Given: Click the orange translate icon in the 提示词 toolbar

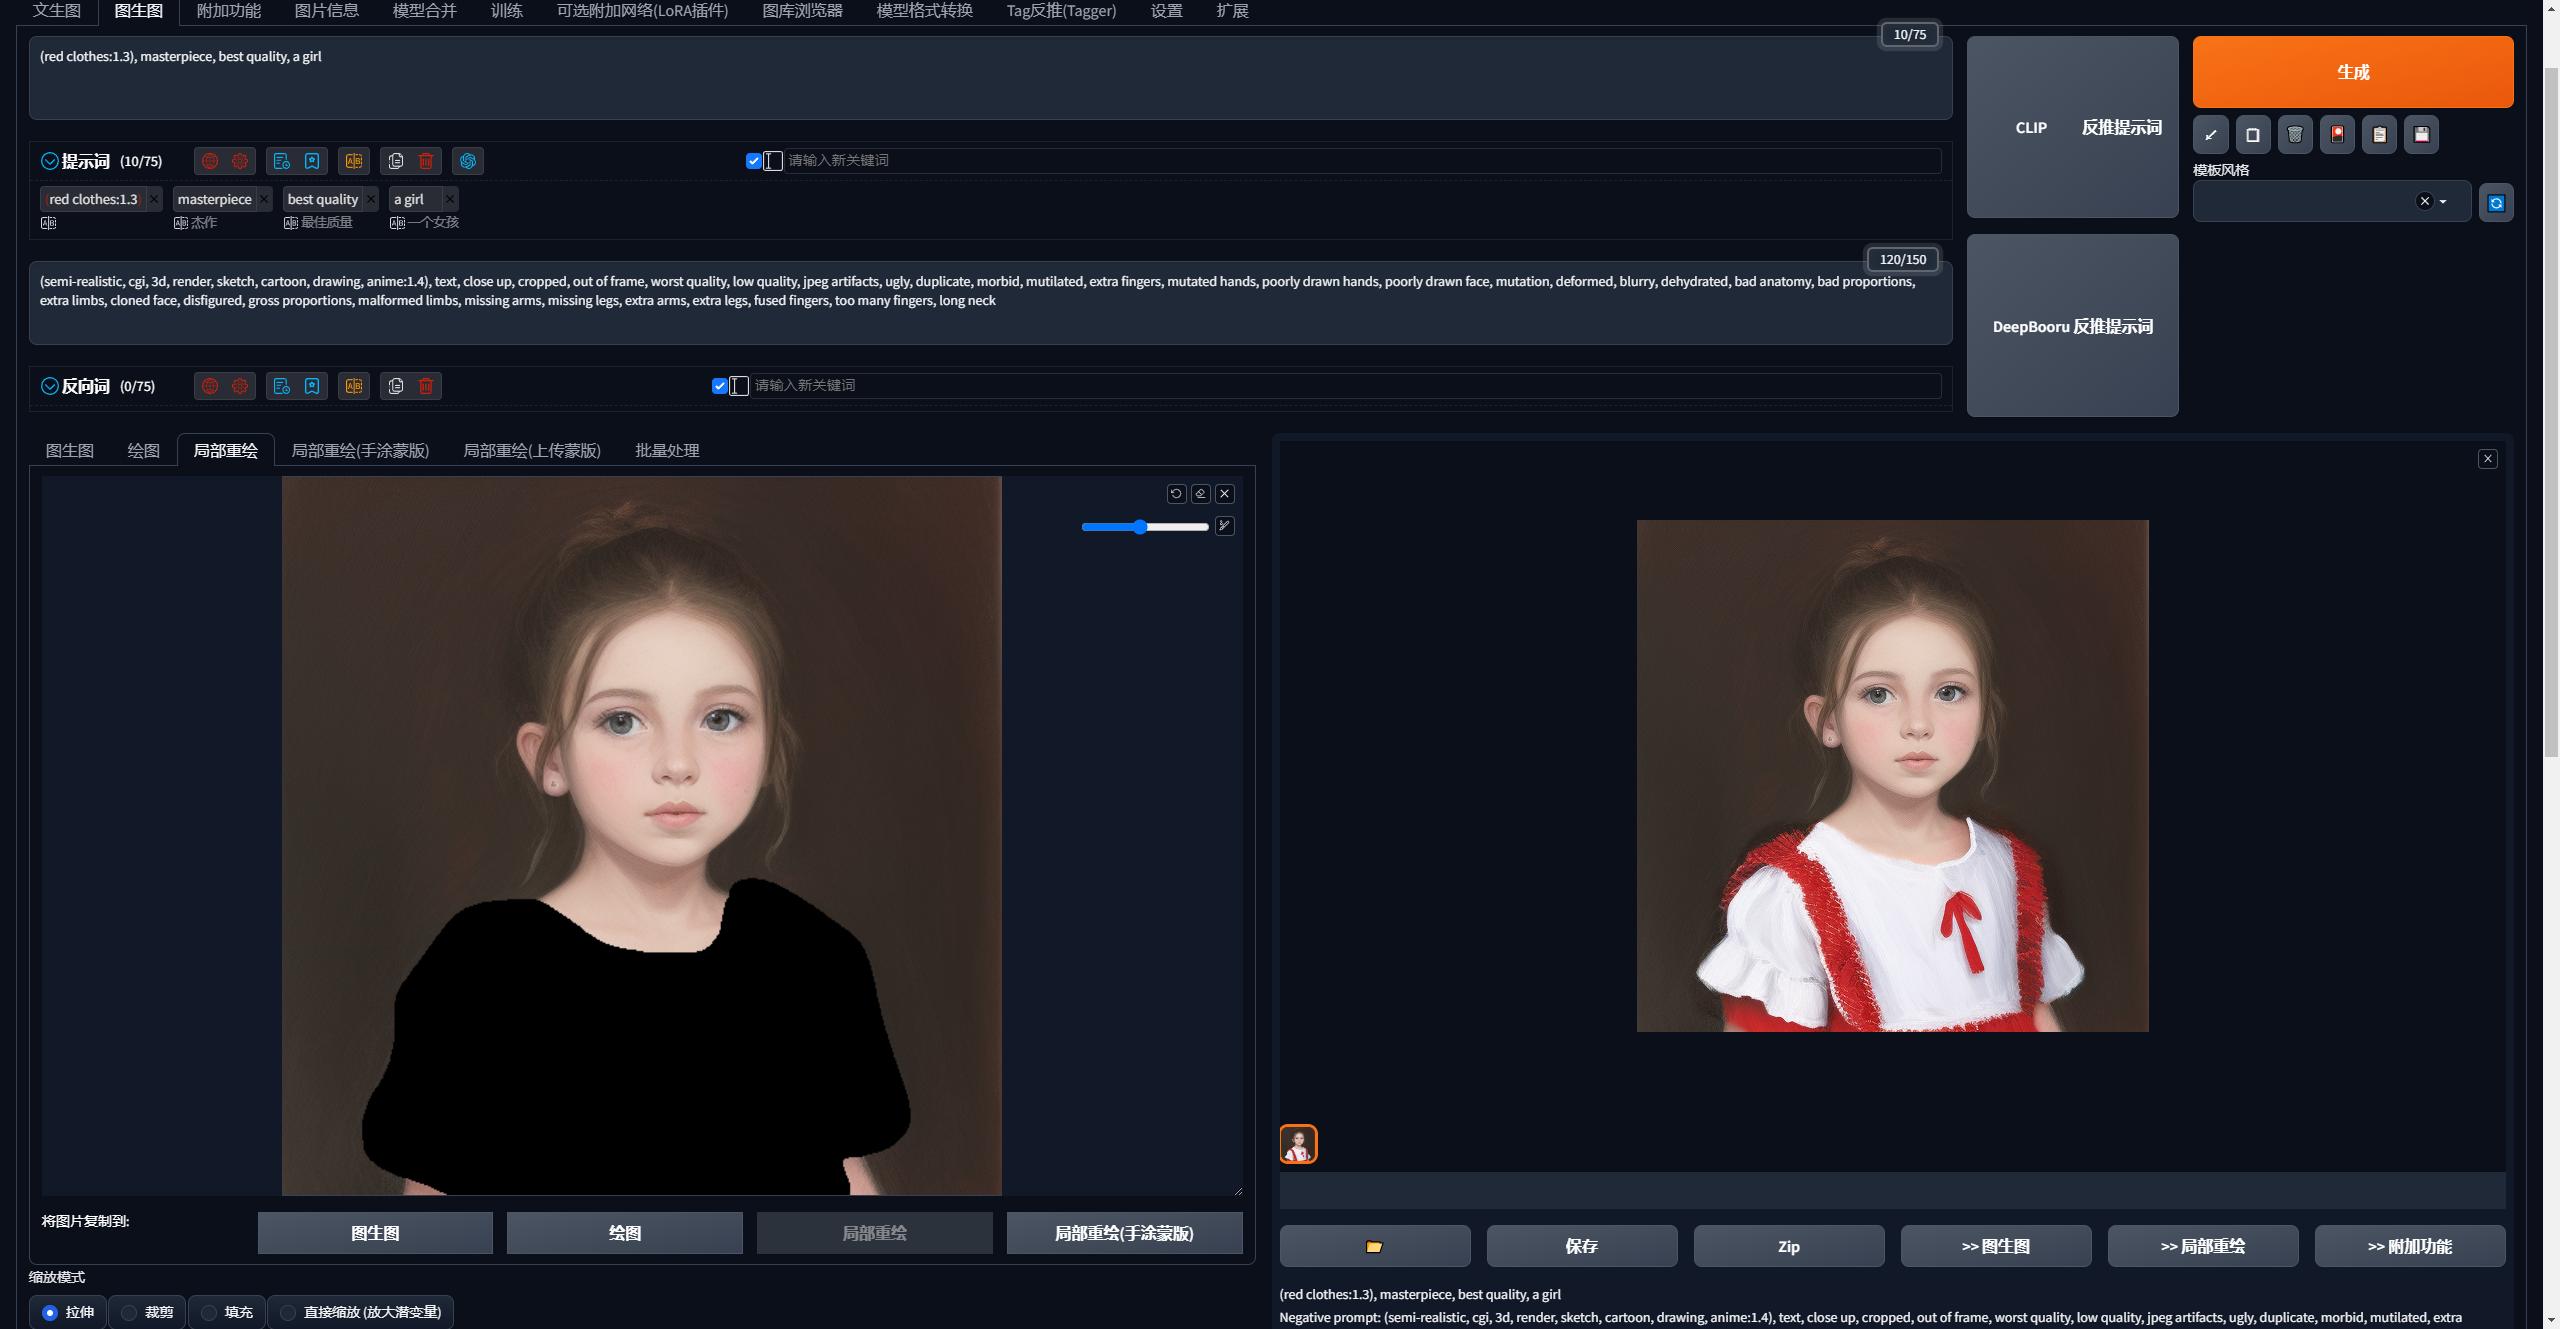Looking at the screenshot, I should (x=354, y=161).
